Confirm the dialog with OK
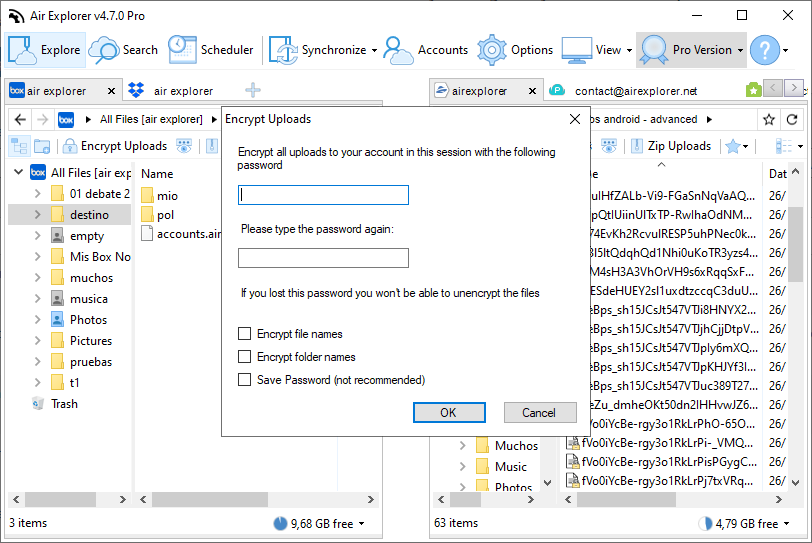812x543 pixels. pos(449,413)
